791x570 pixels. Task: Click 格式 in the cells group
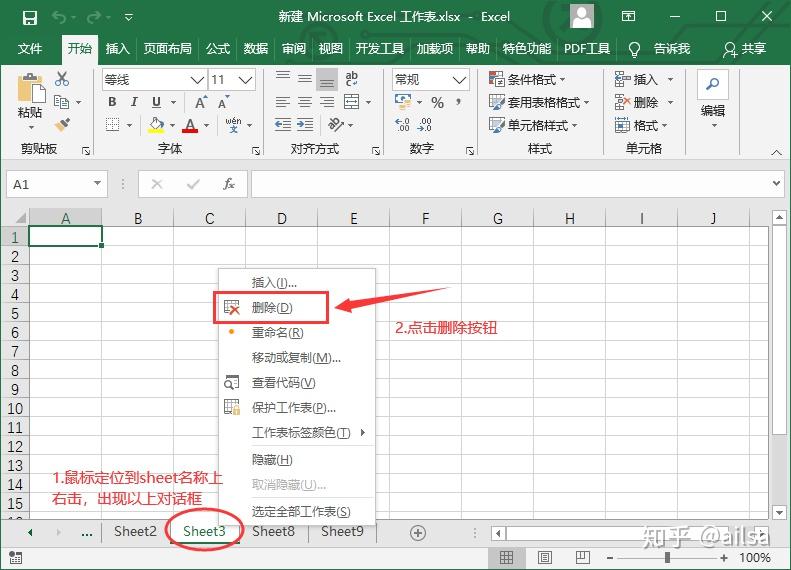click(x=642, y=125)
